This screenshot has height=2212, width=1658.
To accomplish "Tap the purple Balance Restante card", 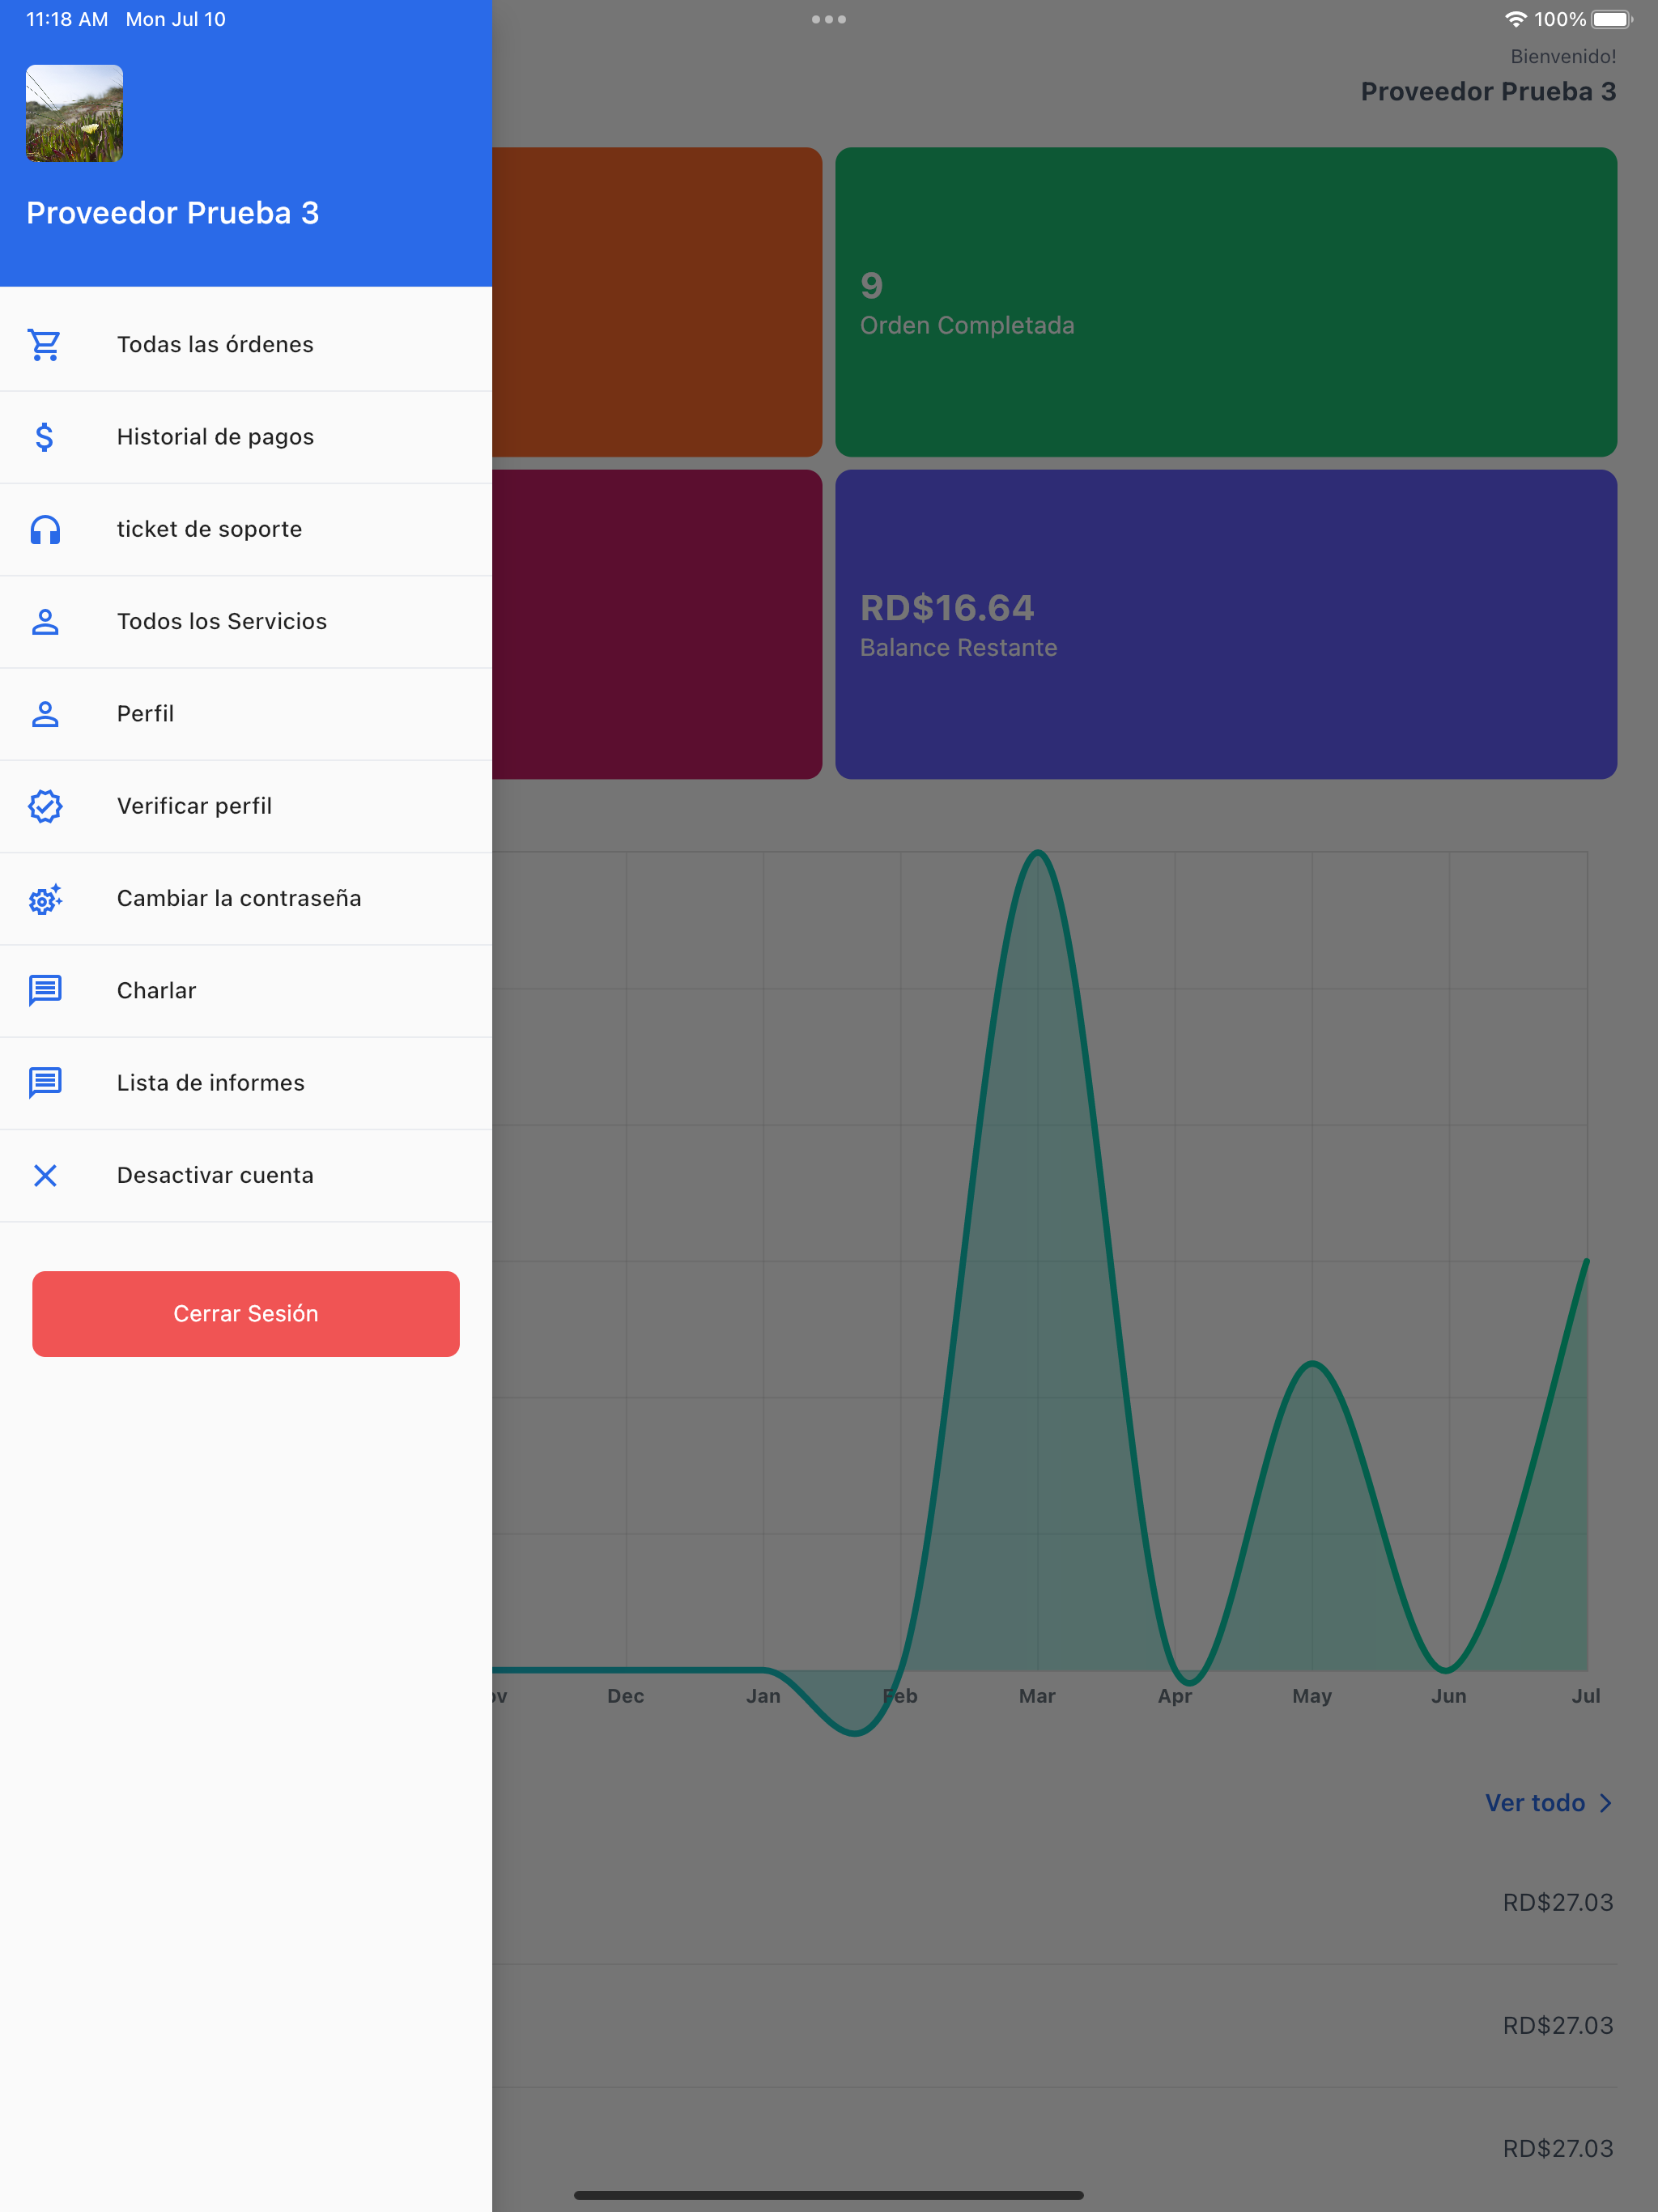I will click(x=1226, y=625).
